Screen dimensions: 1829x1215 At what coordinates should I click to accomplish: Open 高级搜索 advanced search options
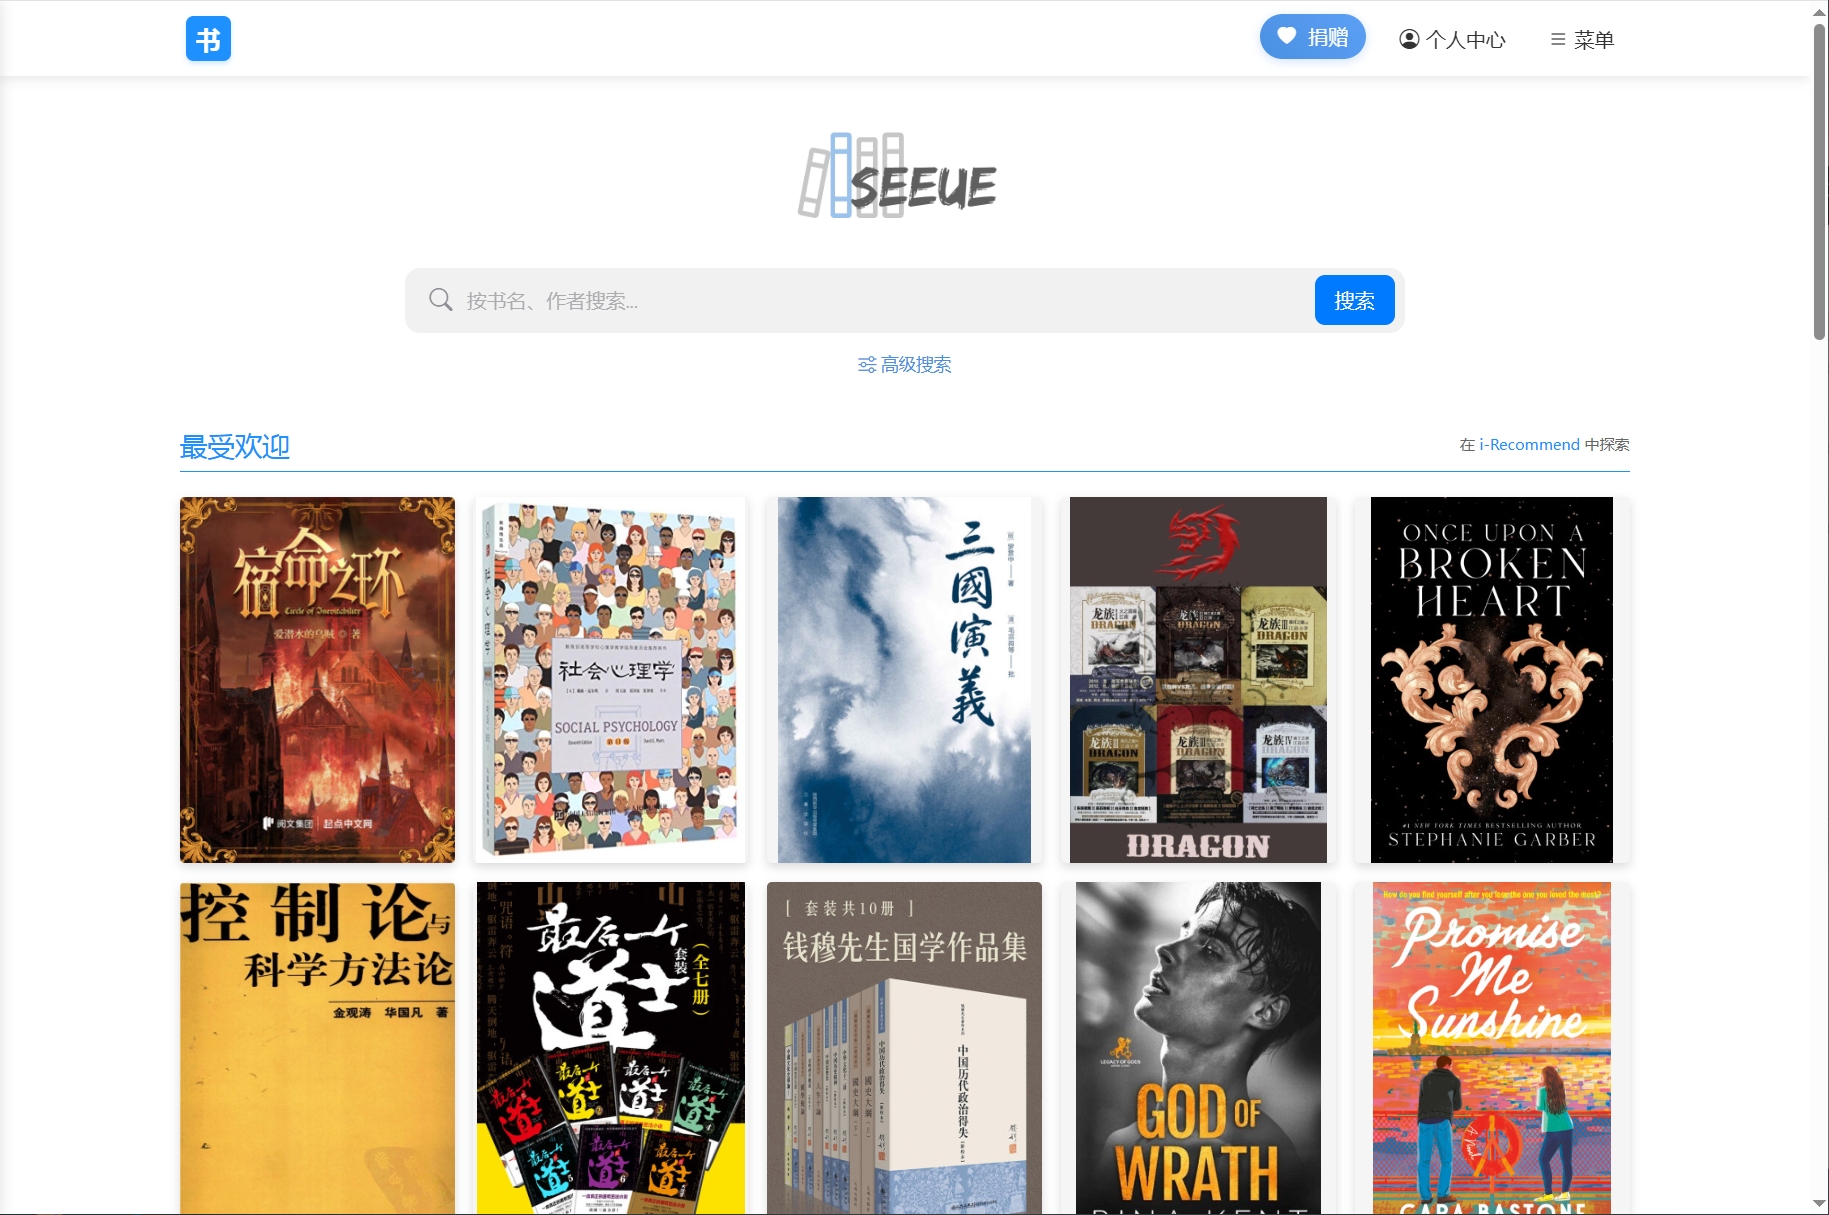[x=905, y=364]
